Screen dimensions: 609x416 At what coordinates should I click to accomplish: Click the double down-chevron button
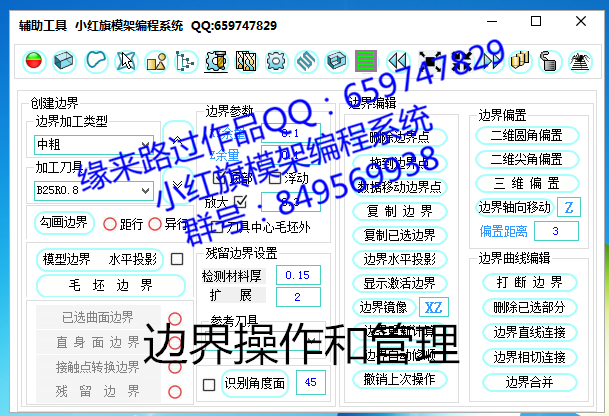pyautogui.click(x=177, y=185)
